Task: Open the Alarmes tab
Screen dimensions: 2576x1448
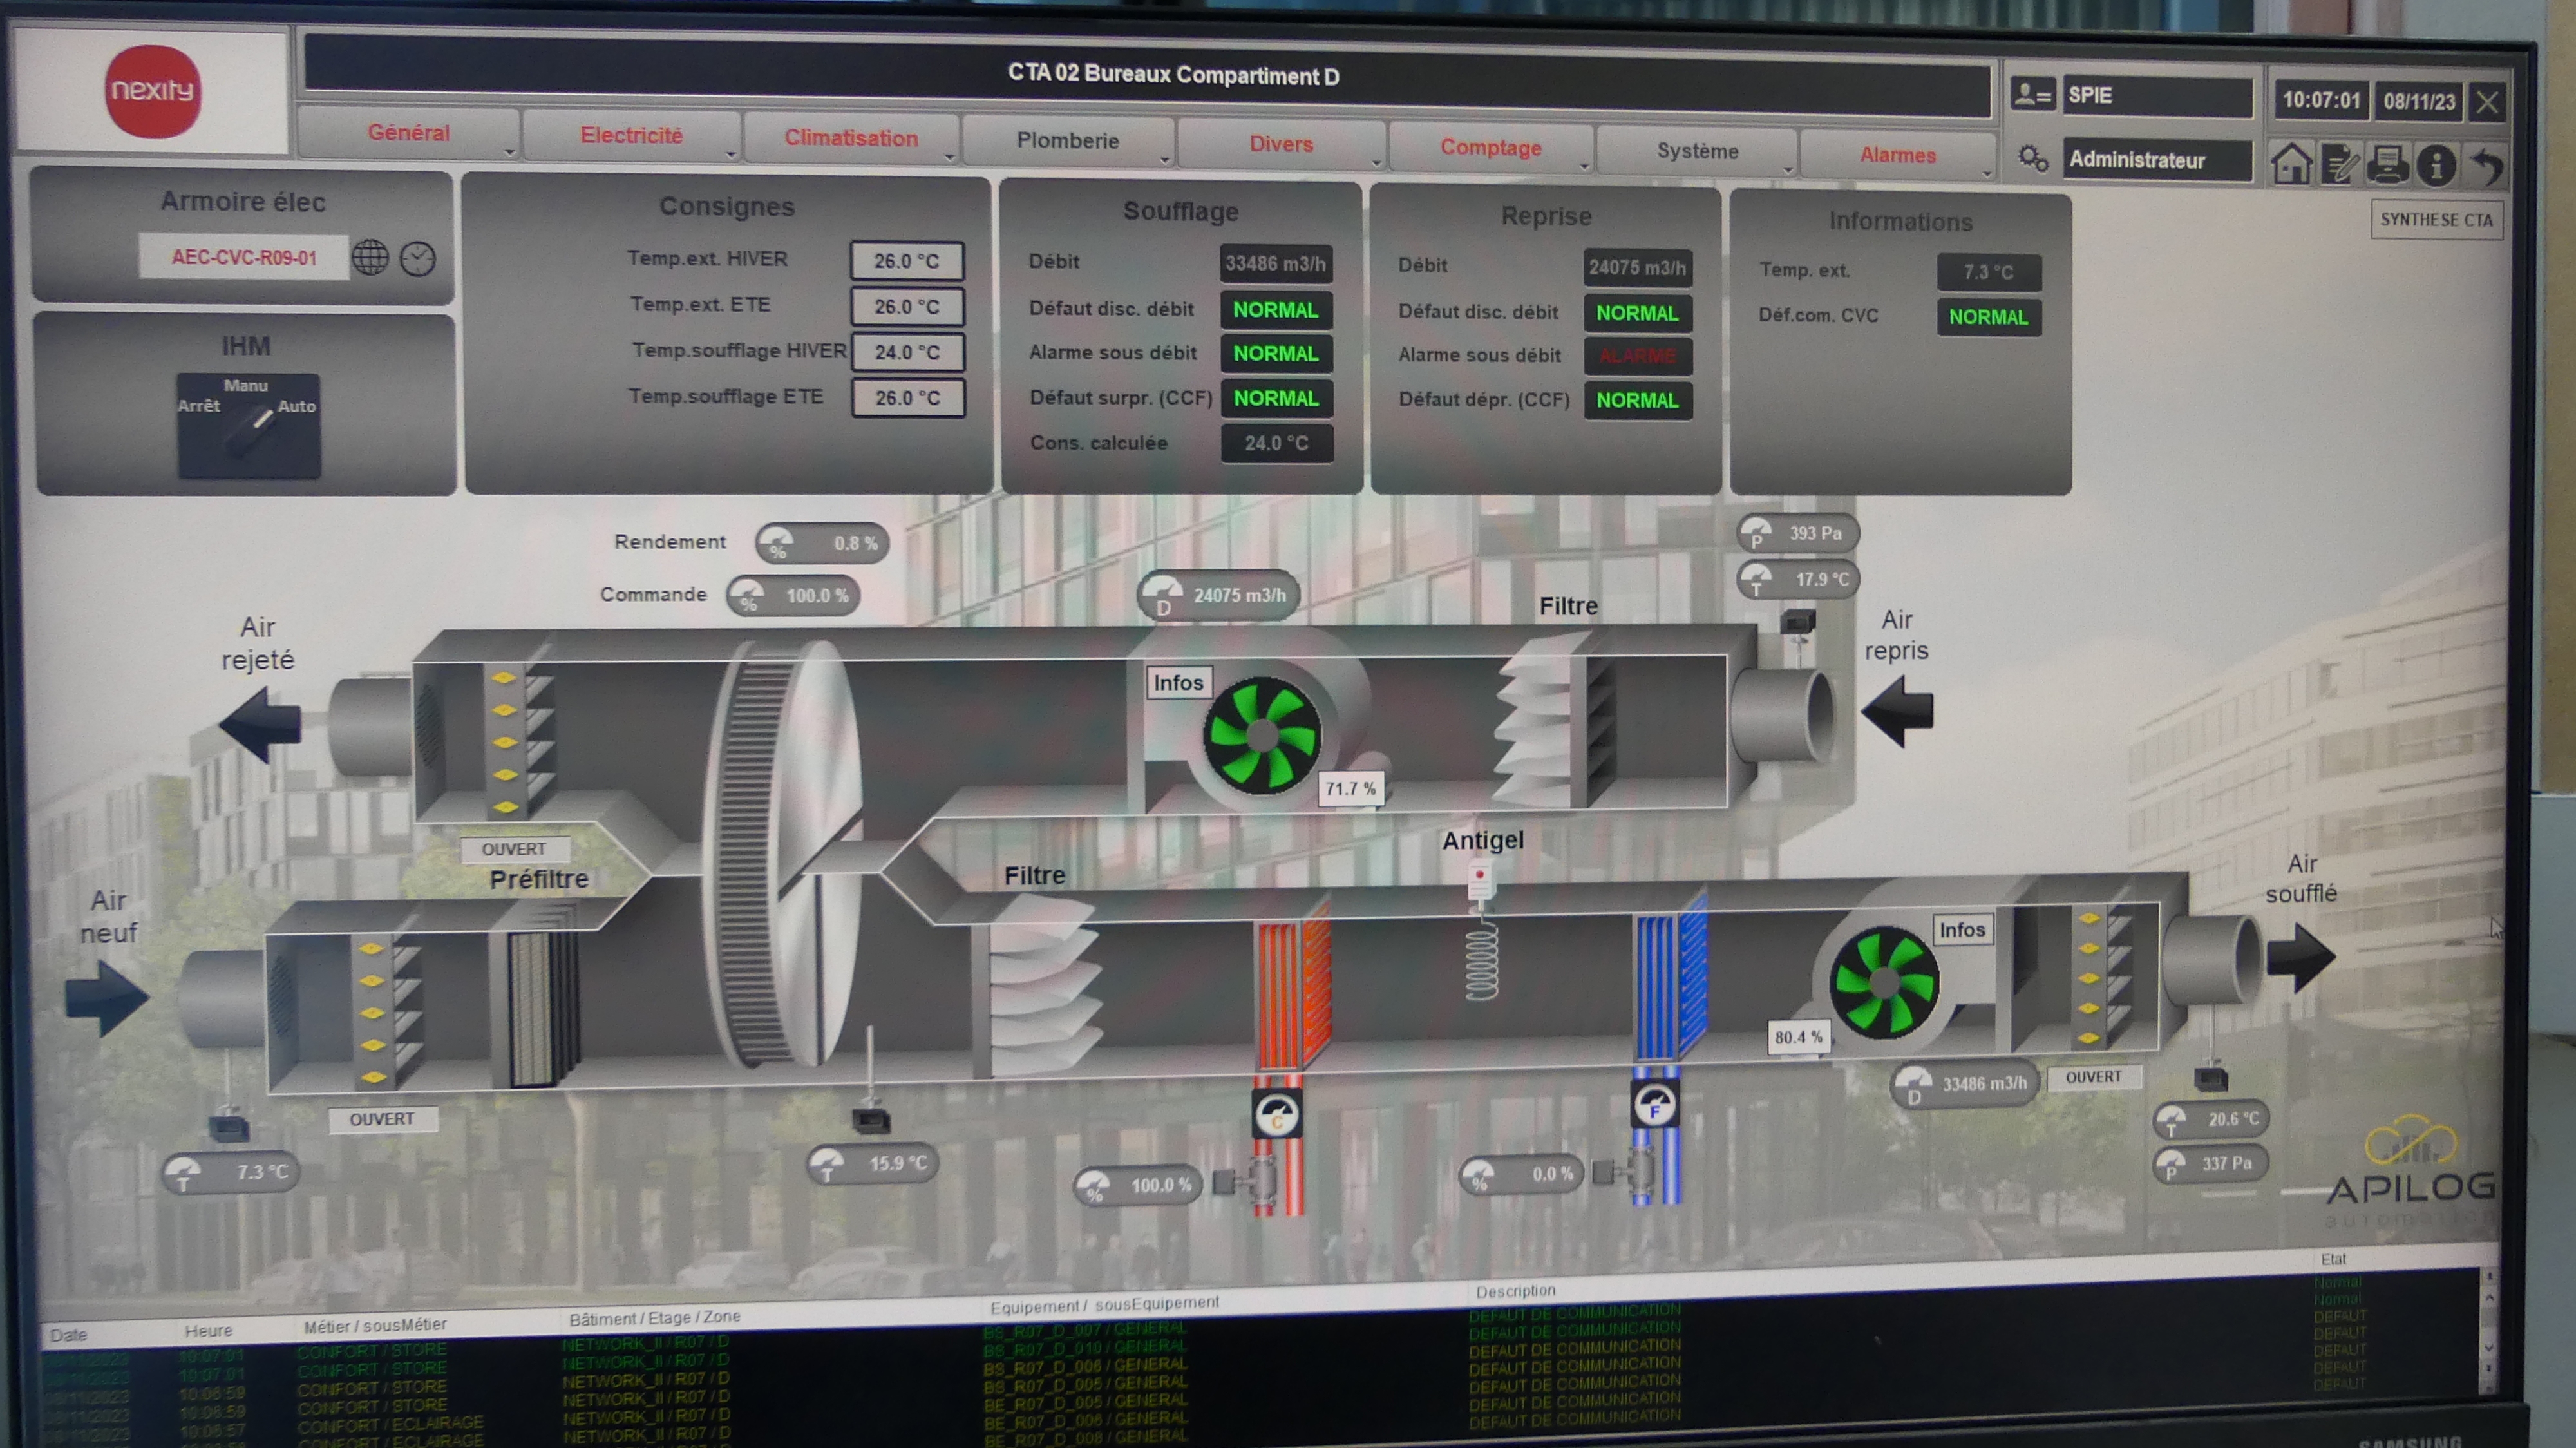Action: click(1897, 155)
